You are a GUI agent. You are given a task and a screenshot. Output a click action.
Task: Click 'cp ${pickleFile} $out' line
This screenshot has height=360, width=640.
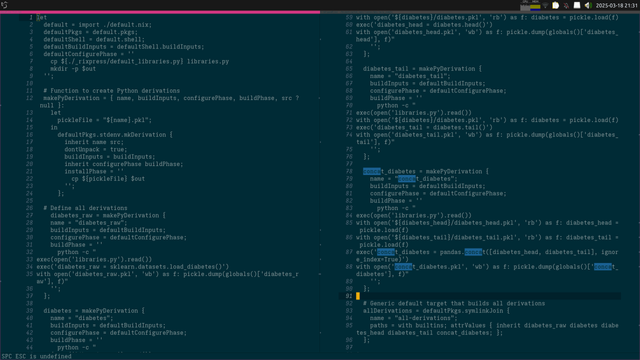108,179
